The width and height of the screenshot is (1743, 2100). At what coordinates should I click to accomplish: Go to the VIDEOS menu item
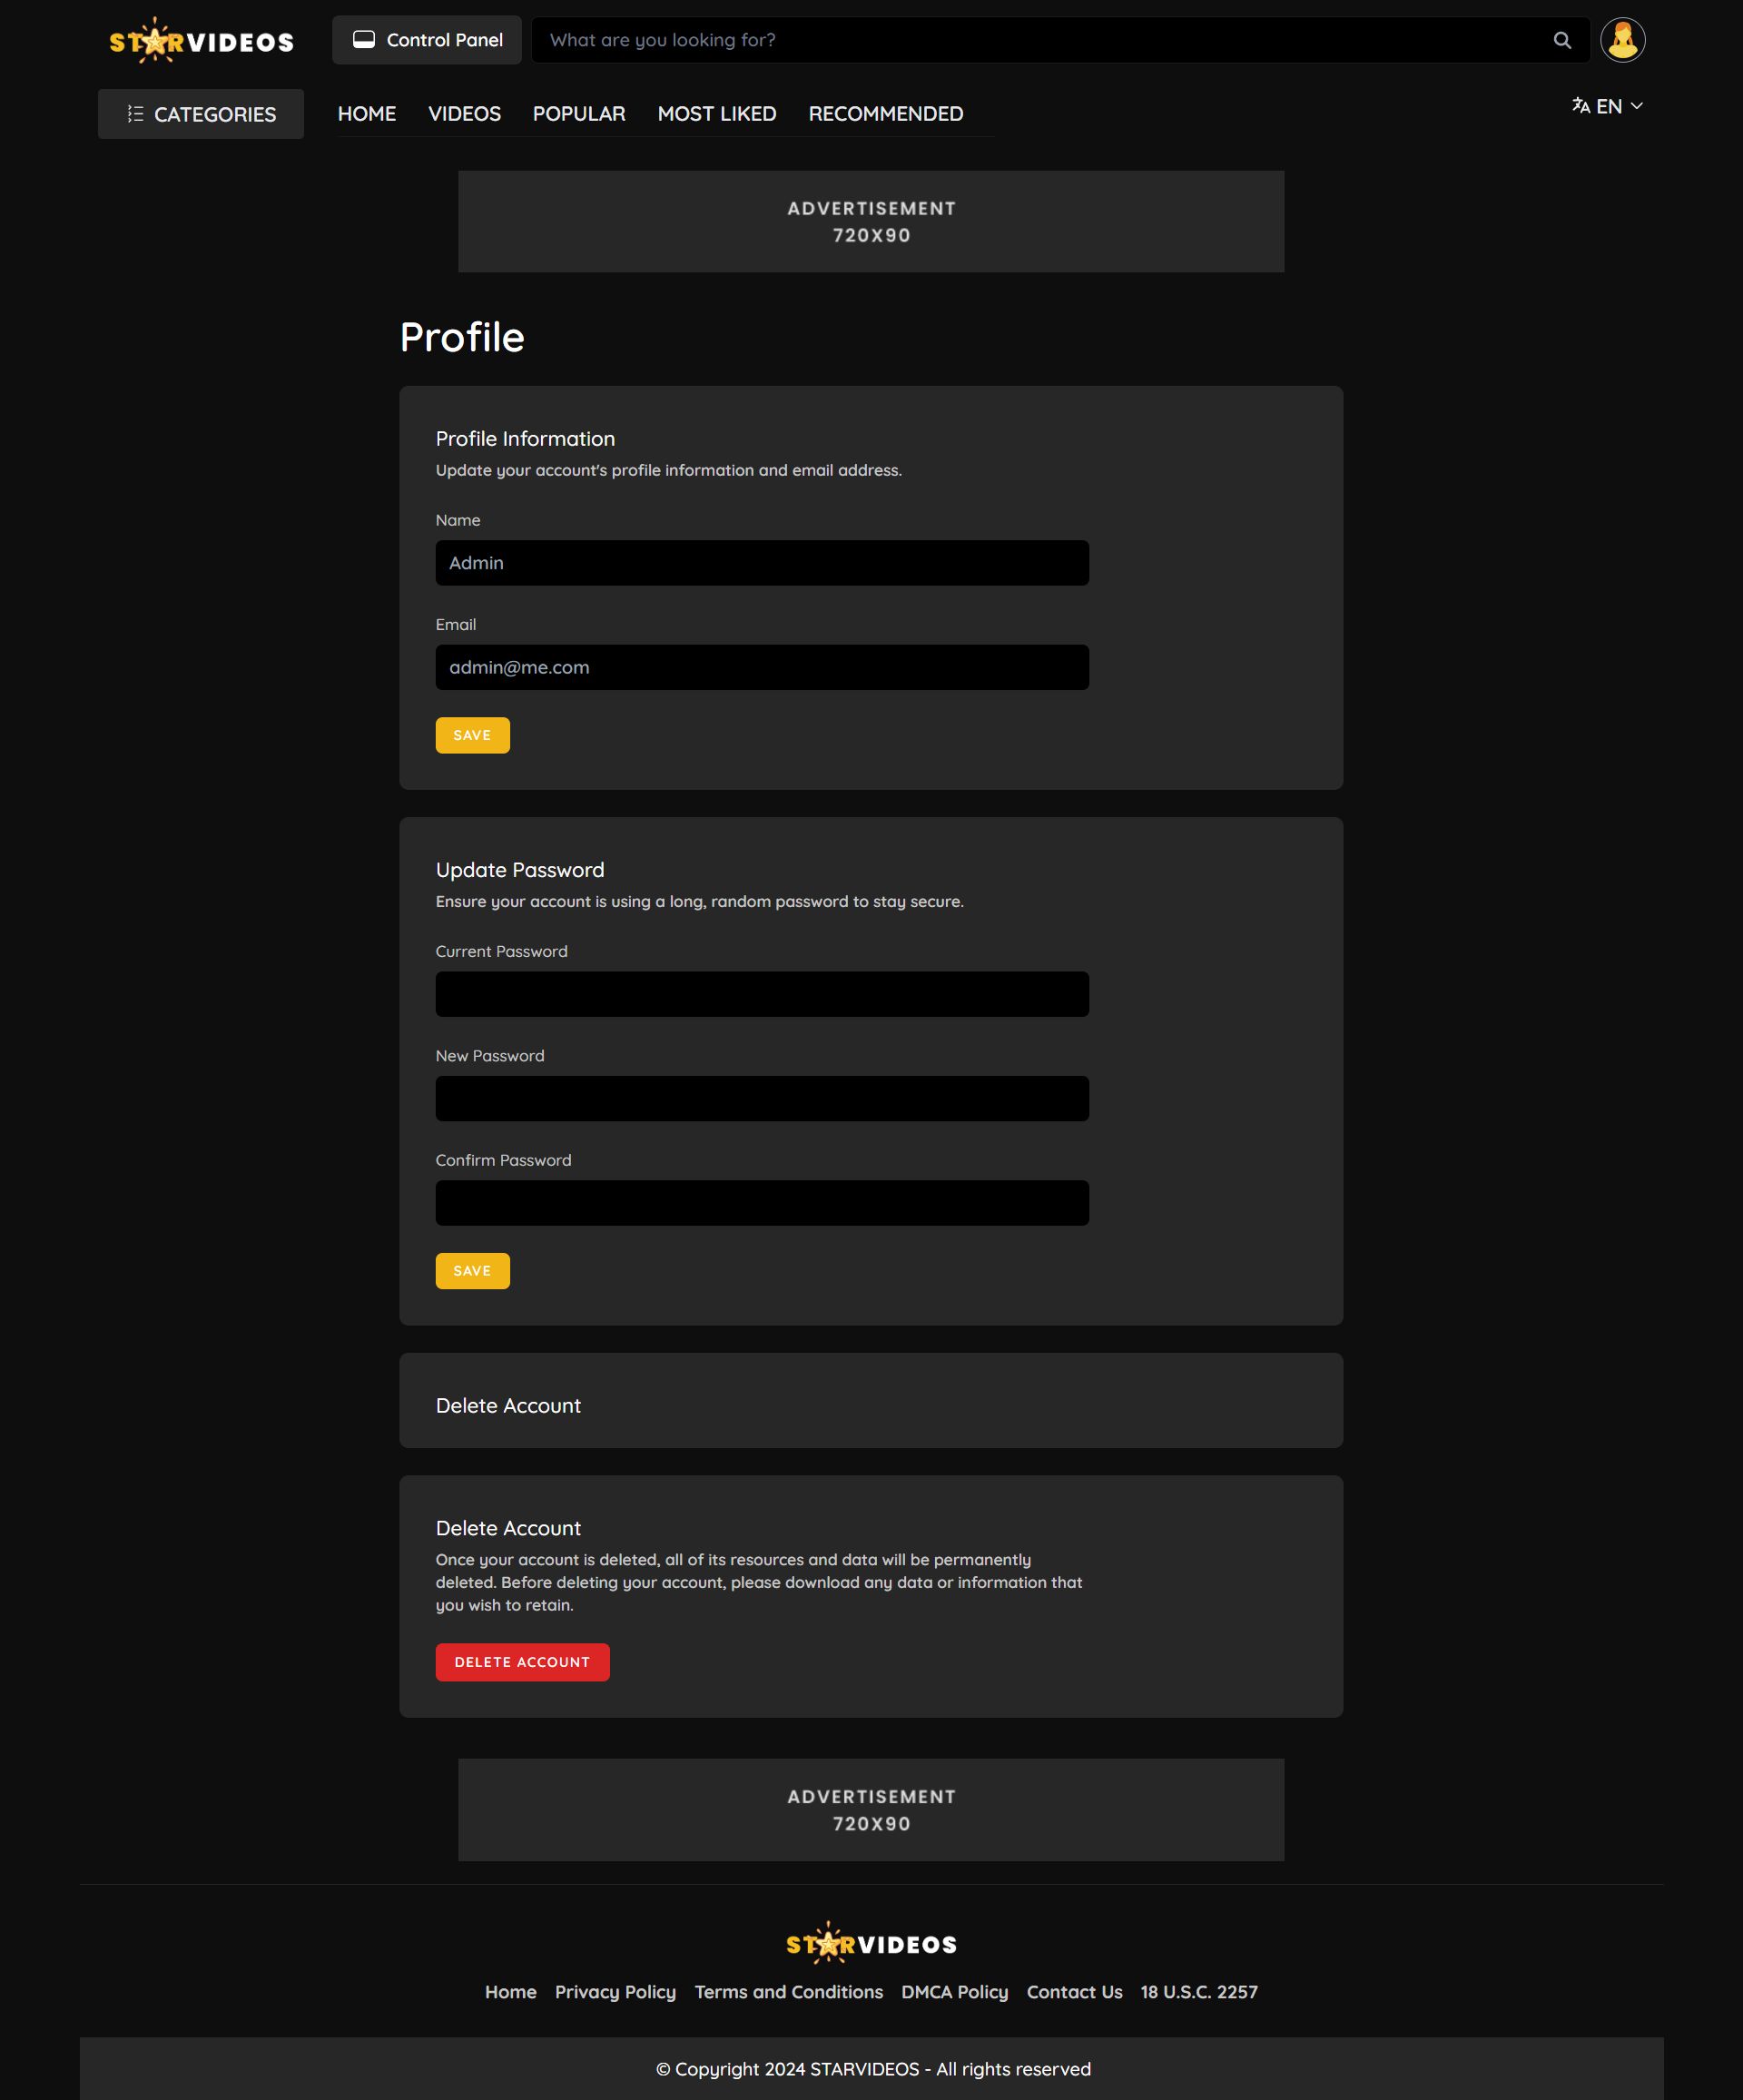[464, 114]
